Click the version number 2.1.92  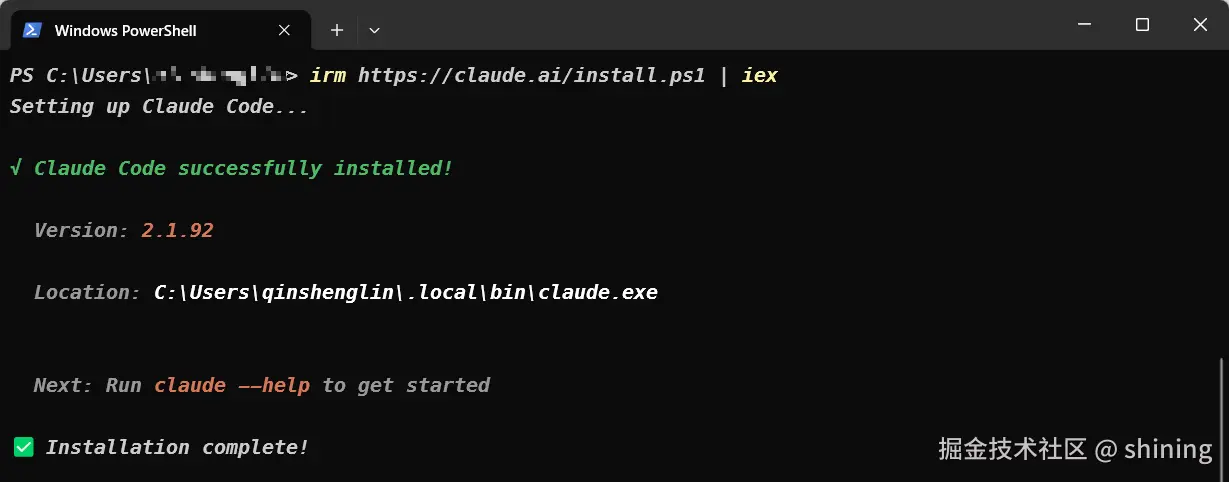coord(177,230)
